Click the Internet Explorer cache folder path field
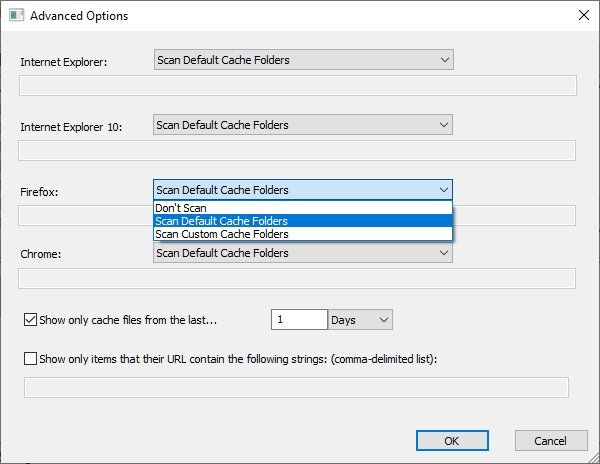 [297, 85]
